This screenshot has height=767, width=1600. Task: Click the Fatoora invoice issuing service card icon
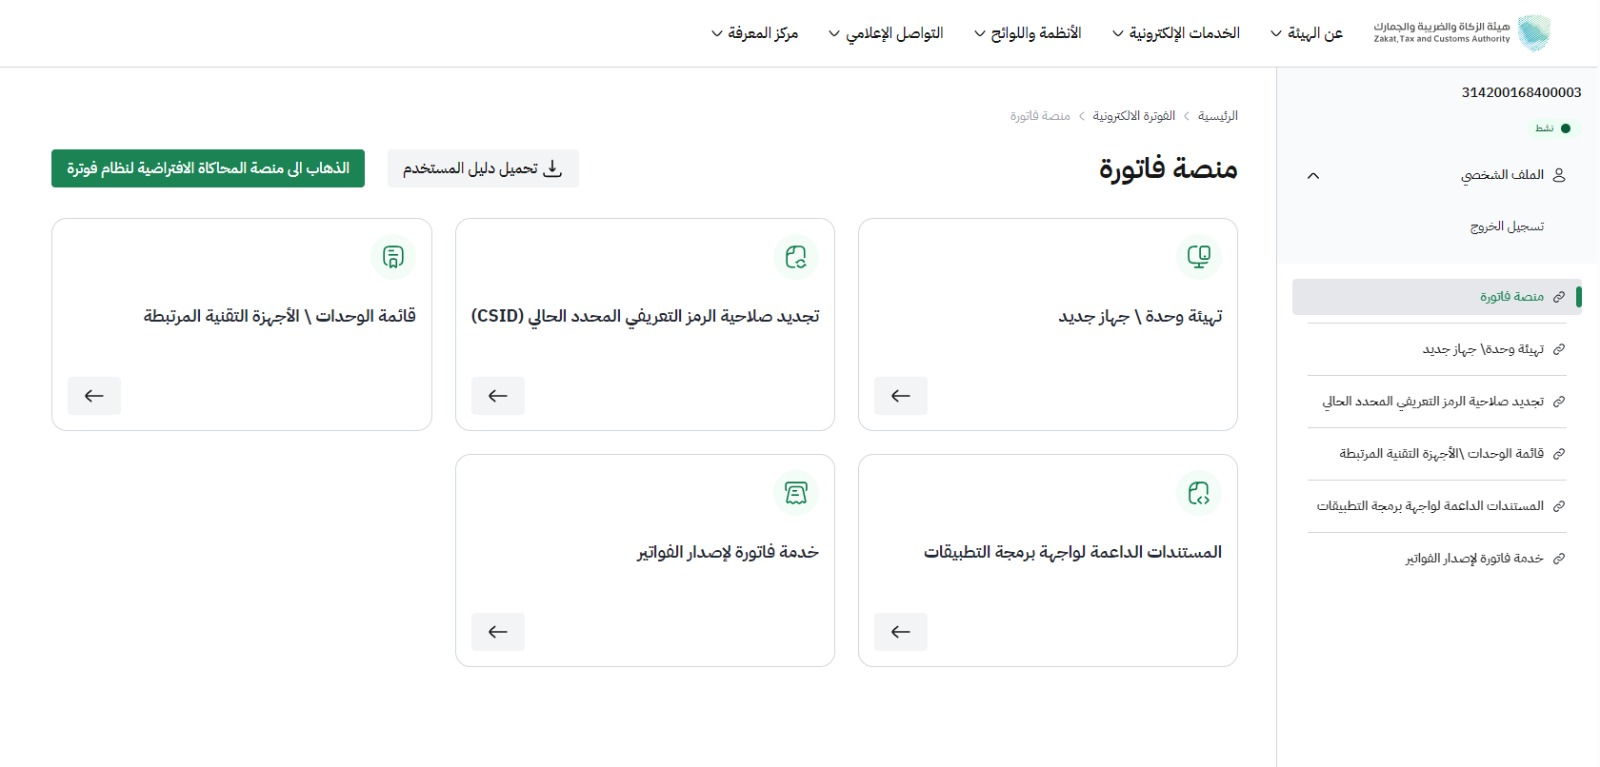(x=796, y=493)
